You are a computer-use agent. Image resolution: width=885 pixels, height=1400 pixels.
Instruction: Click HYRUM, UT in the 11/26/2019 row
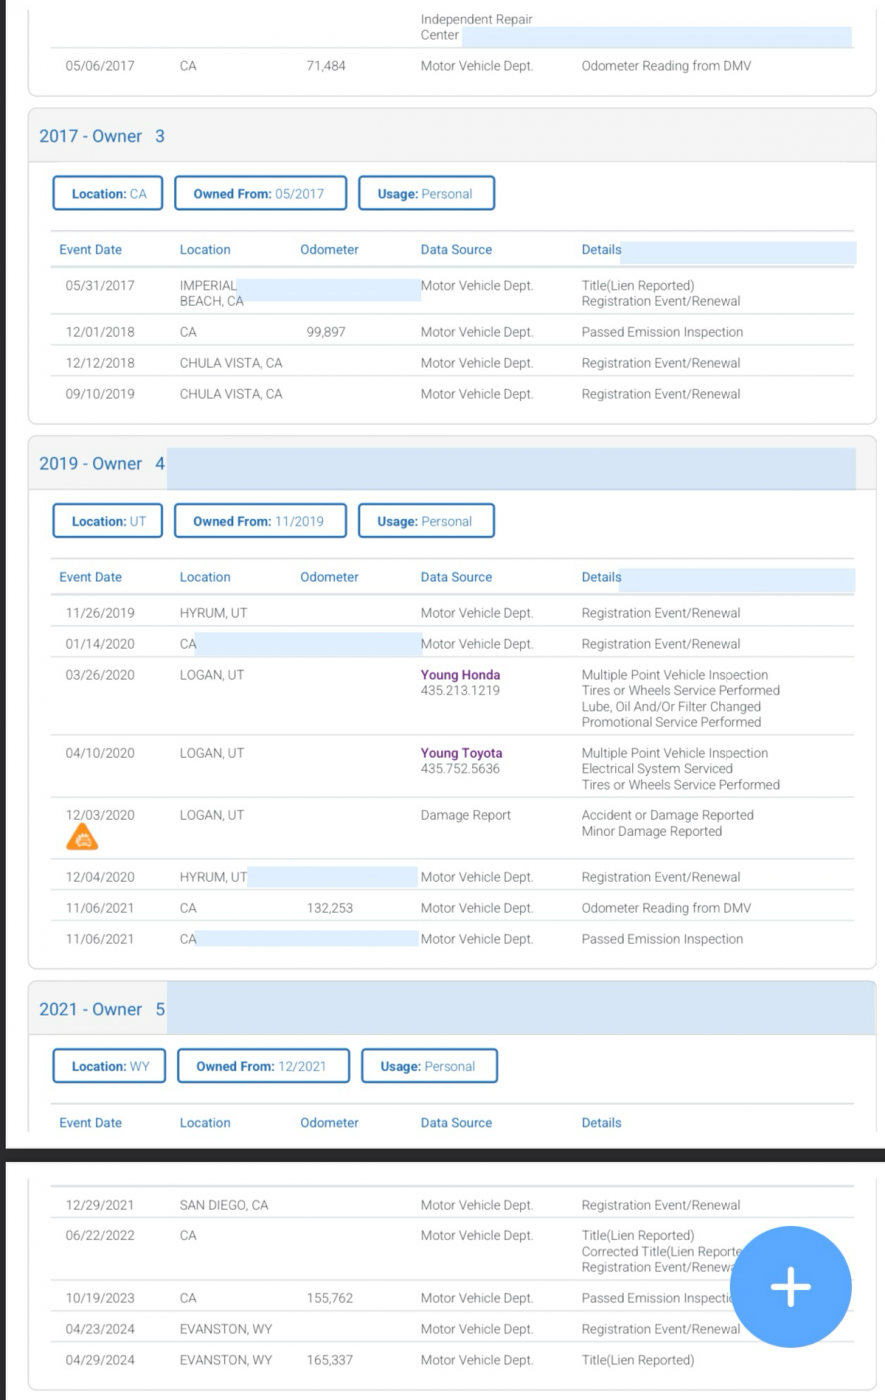[214, 613]
